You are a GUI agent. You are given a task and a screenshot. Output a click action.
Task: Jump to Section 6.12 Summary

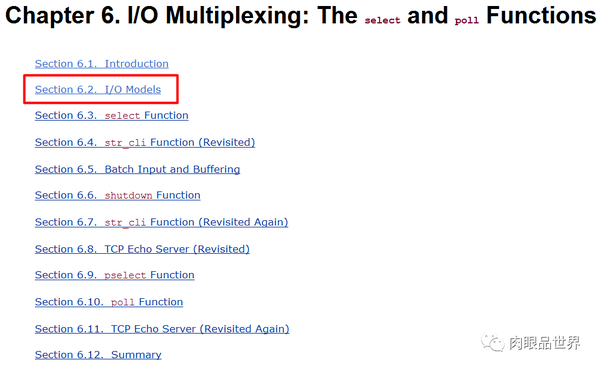click(x=98, y=355)
